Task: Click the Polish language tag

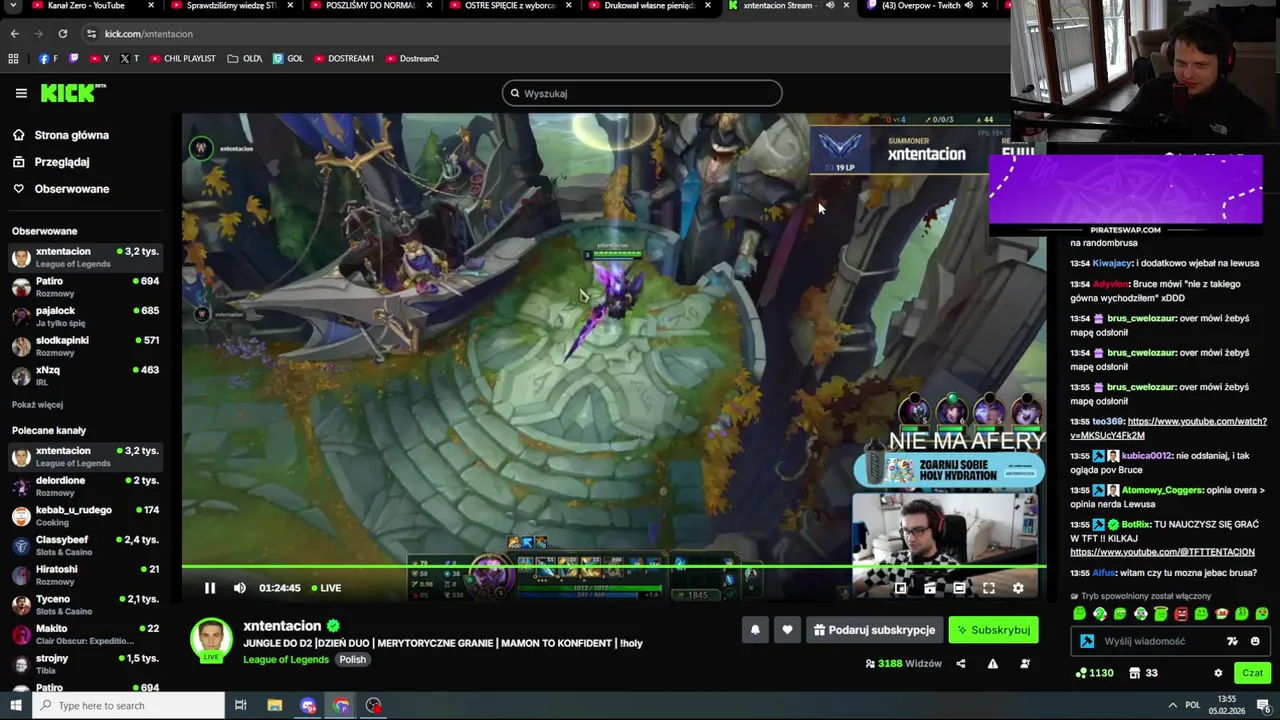Action: coord(352,660)
